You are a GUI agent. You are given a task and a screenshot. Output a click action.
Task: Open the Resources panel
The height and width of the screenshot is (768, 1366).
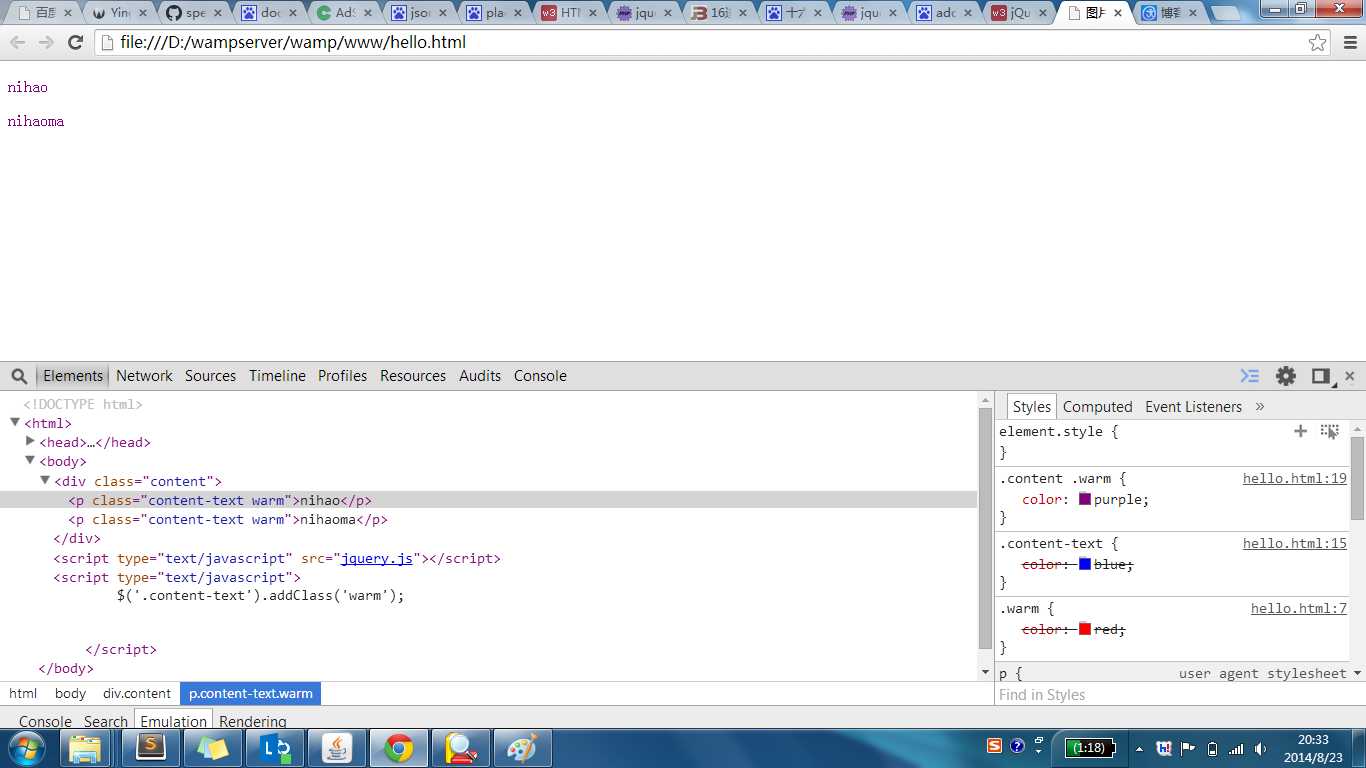click(x=413, y=376)
